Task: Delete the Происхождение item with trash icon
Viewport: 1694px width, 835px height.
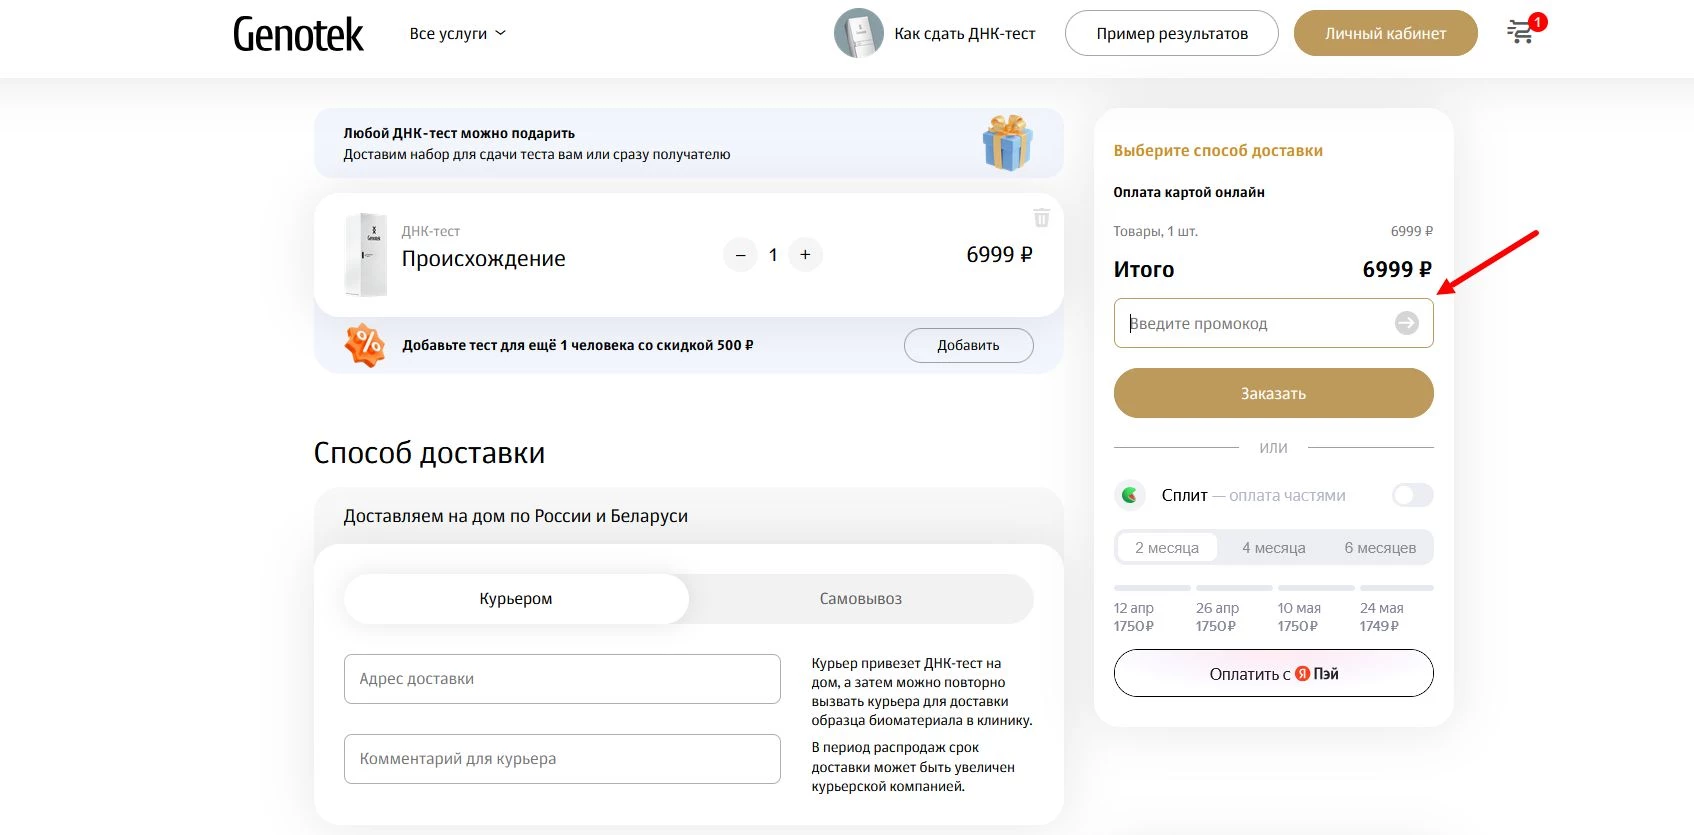Action: click(1041, 217)
